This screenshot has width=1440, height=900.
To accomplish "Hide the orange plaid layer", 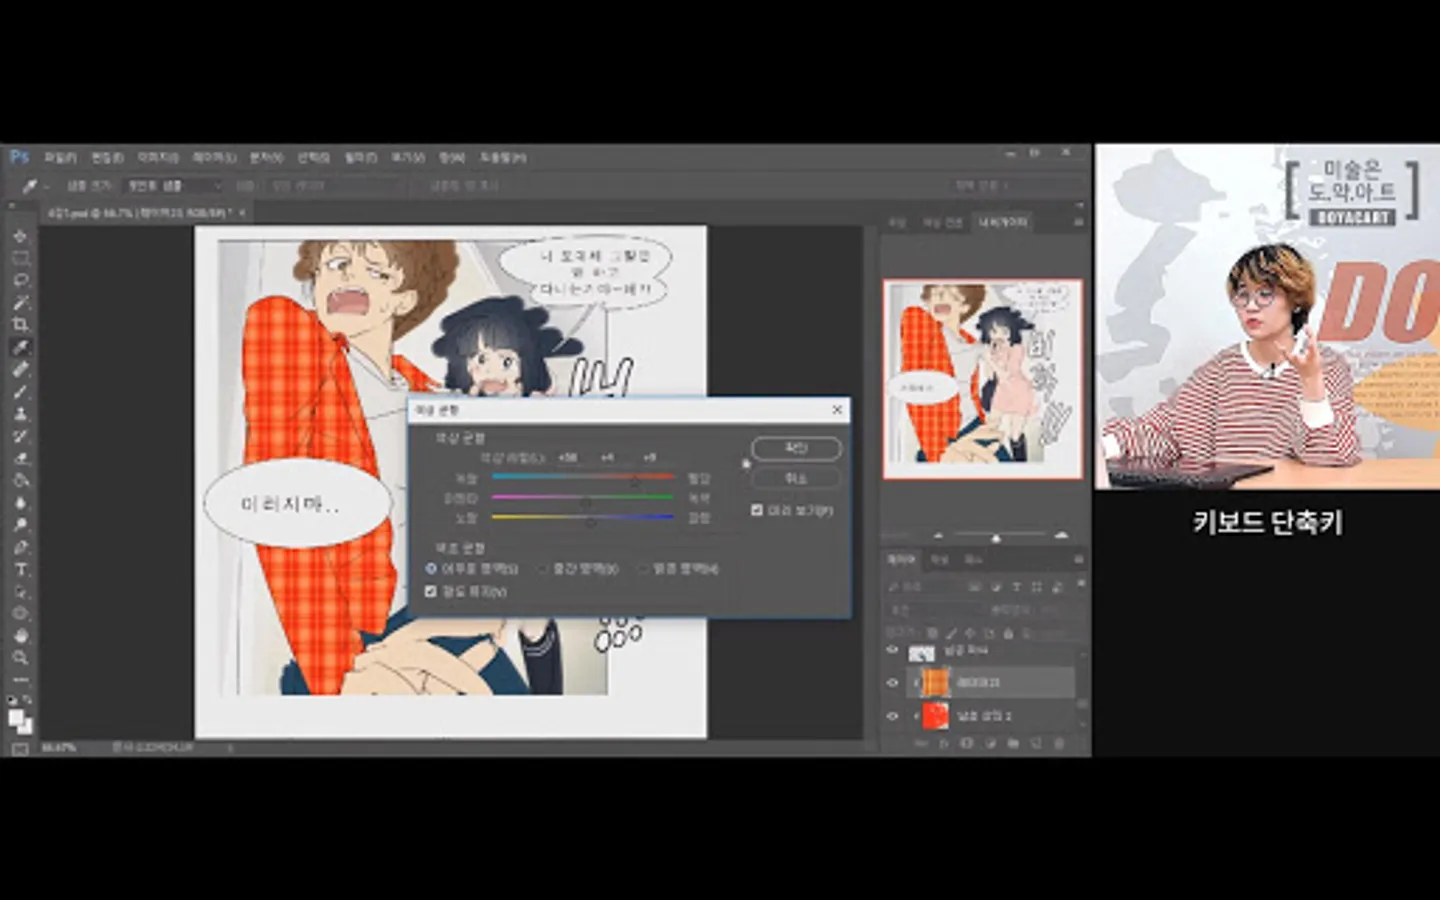I will [x=893, y=683].
